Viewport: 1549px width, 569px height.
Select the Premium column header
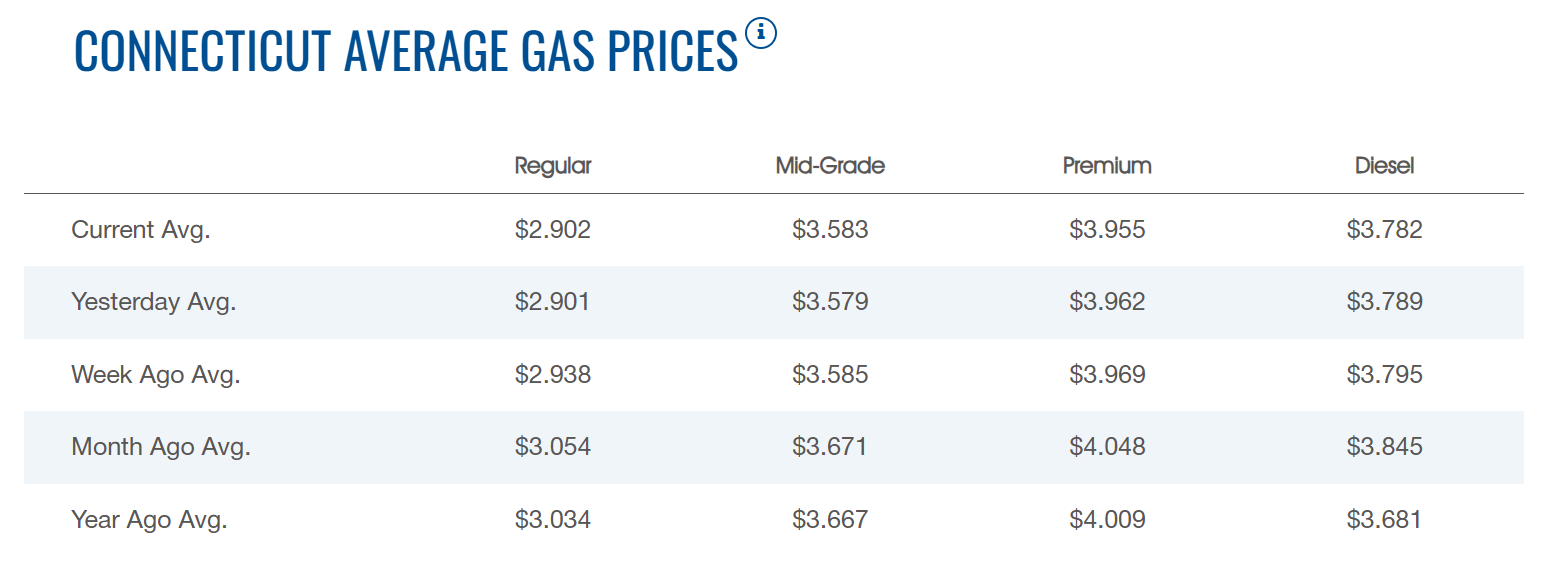[1107, 166]
